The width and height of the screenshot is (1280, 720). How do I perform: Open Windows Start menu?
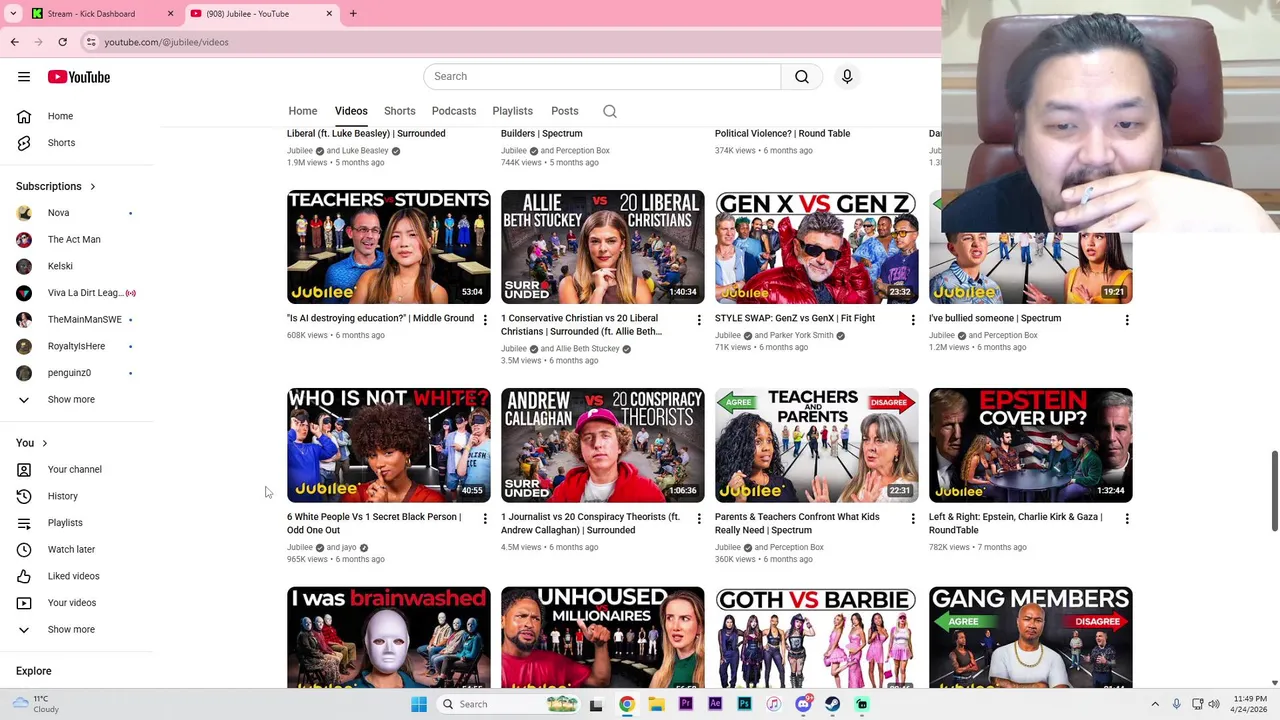(419, 704)
